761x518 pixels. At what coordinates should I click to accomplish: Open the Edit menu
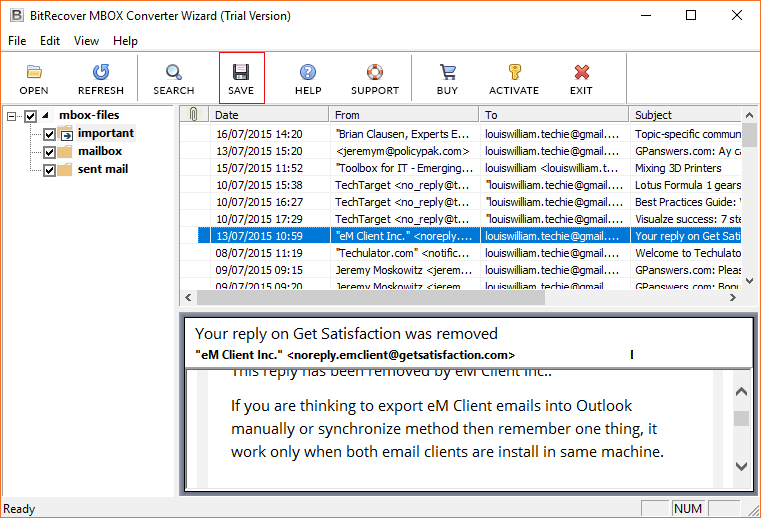tap(50, 41)
